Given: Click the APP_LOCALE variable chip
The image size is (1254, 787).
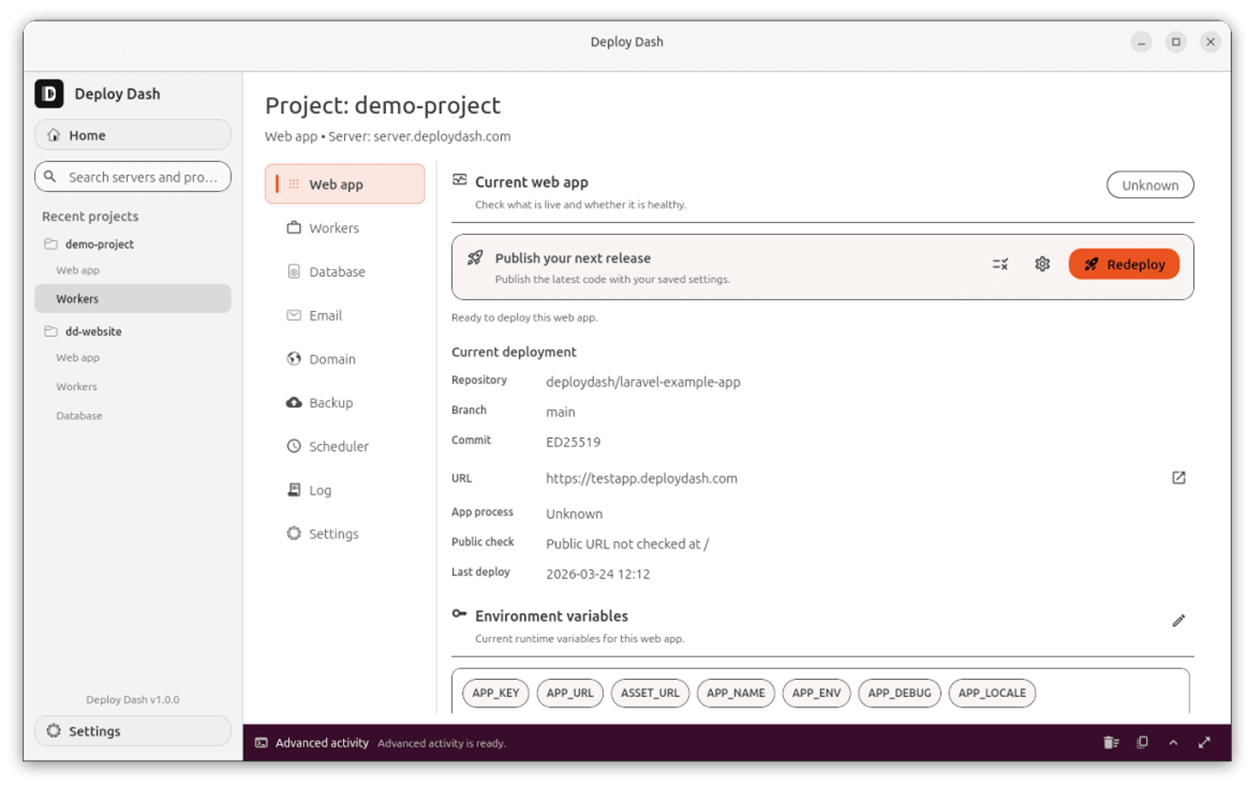Looking at the screenshot, I should point(992,693).
